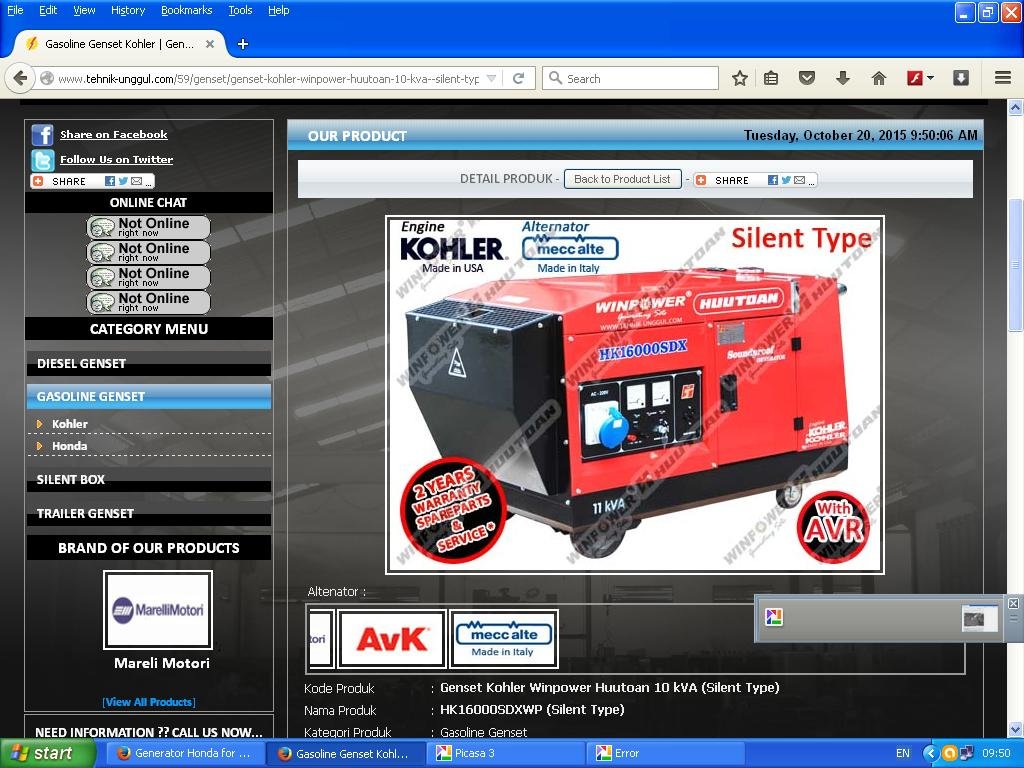Click the monitor icon in the system tray
1024x768 pixels.
click(967, 754)
